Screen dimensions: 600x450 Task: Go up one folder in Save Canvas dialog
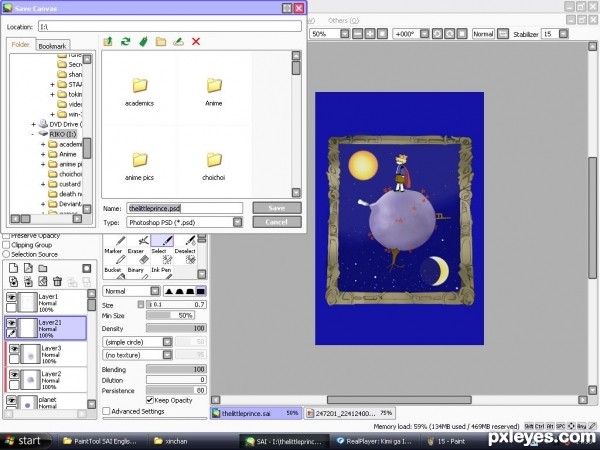point(108,41)
